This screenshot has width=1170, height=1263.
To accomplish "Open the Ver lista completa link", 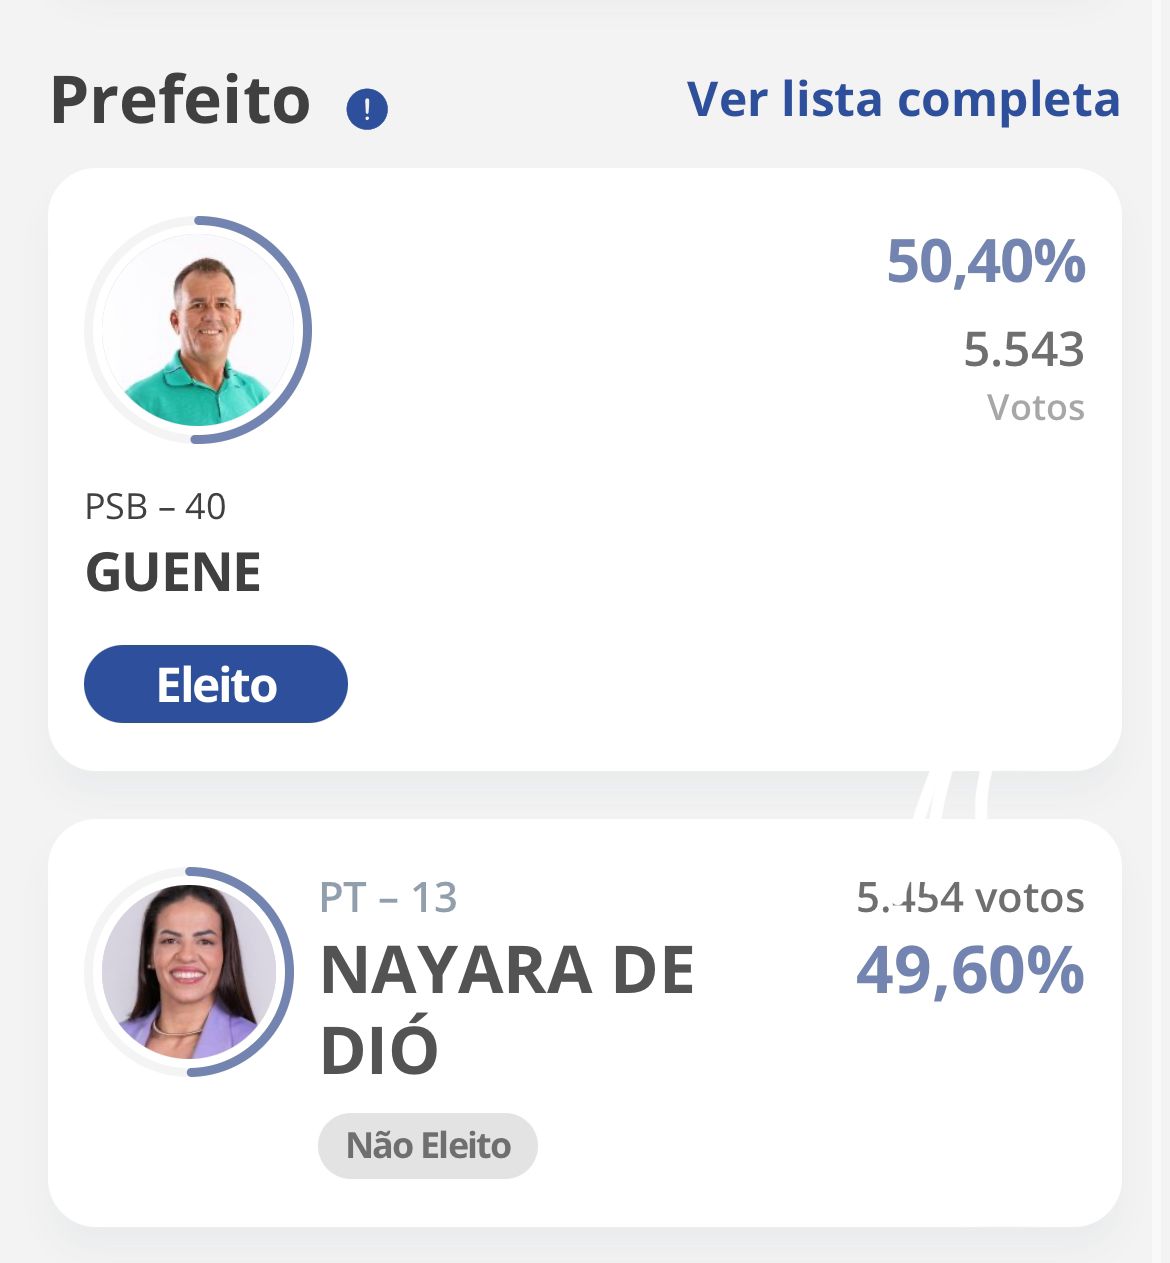I will tap(903, 99).
